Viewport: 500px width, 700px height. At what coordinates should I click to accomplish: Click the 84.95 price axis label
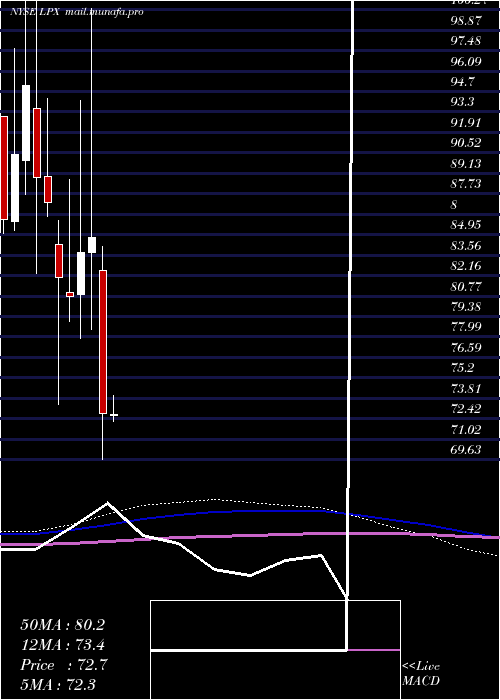coord(466,225)
